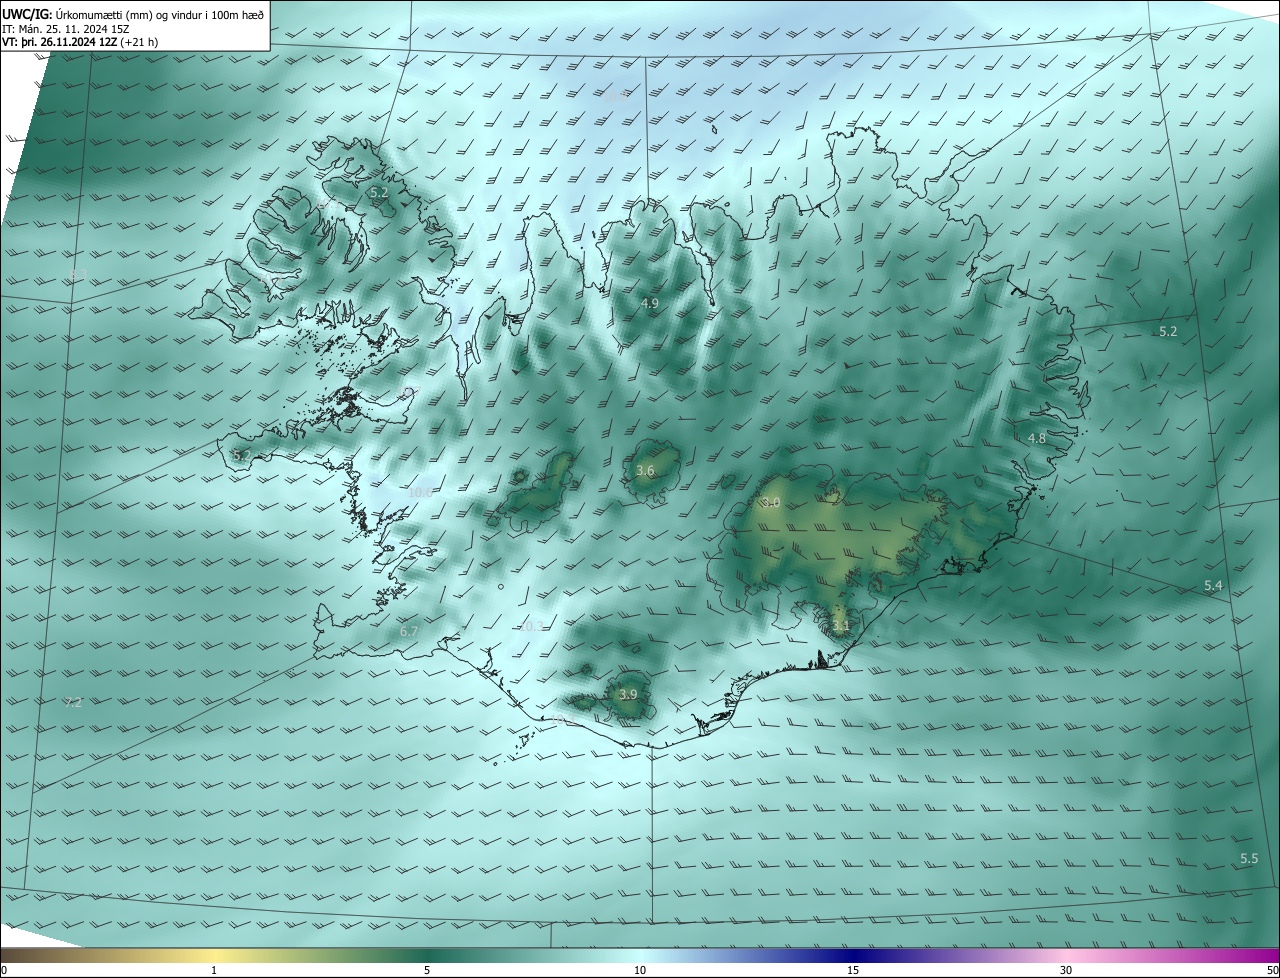Screen dimensions: 1280x978
Task: Pick the yellow color near scale value 1
Action: coord(215,955)
